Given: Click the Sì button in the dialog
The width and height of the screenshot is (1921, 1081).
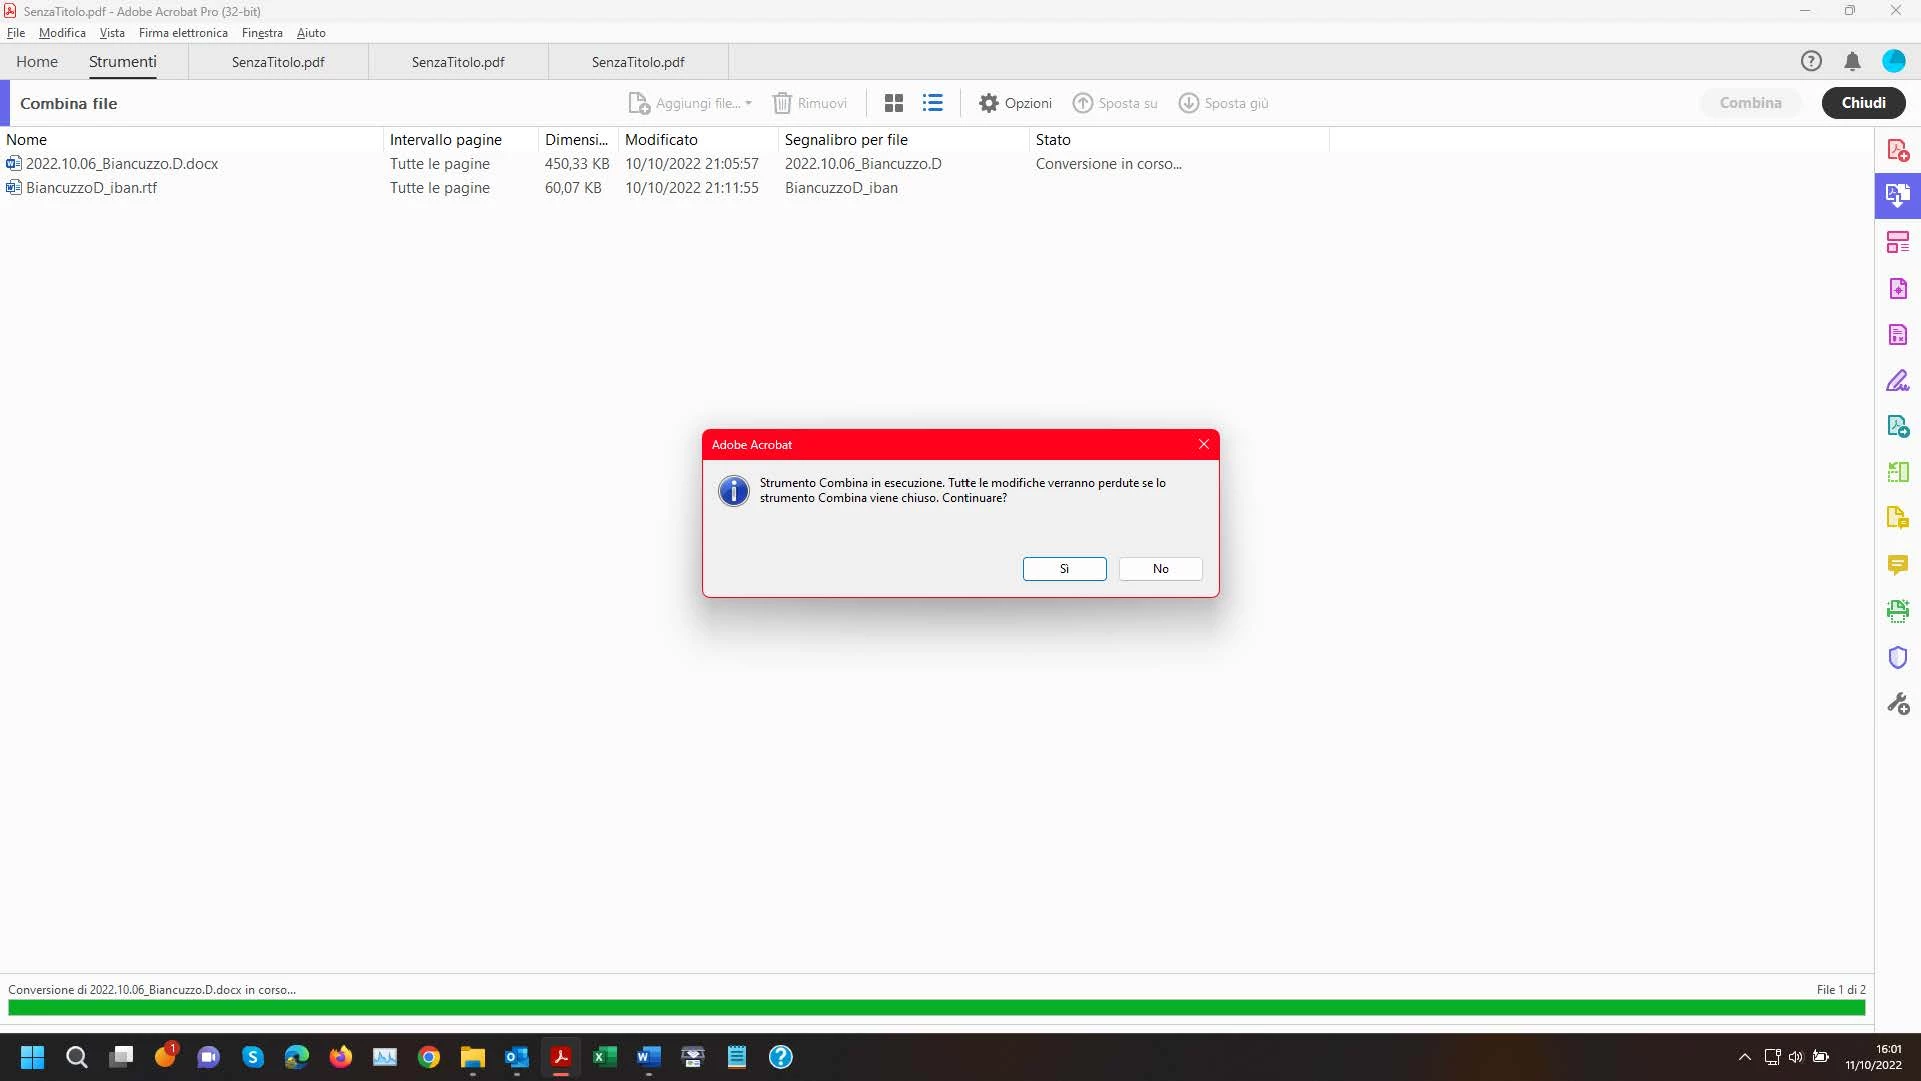Looking at the screenshot, I should [x=1064, y=569].
